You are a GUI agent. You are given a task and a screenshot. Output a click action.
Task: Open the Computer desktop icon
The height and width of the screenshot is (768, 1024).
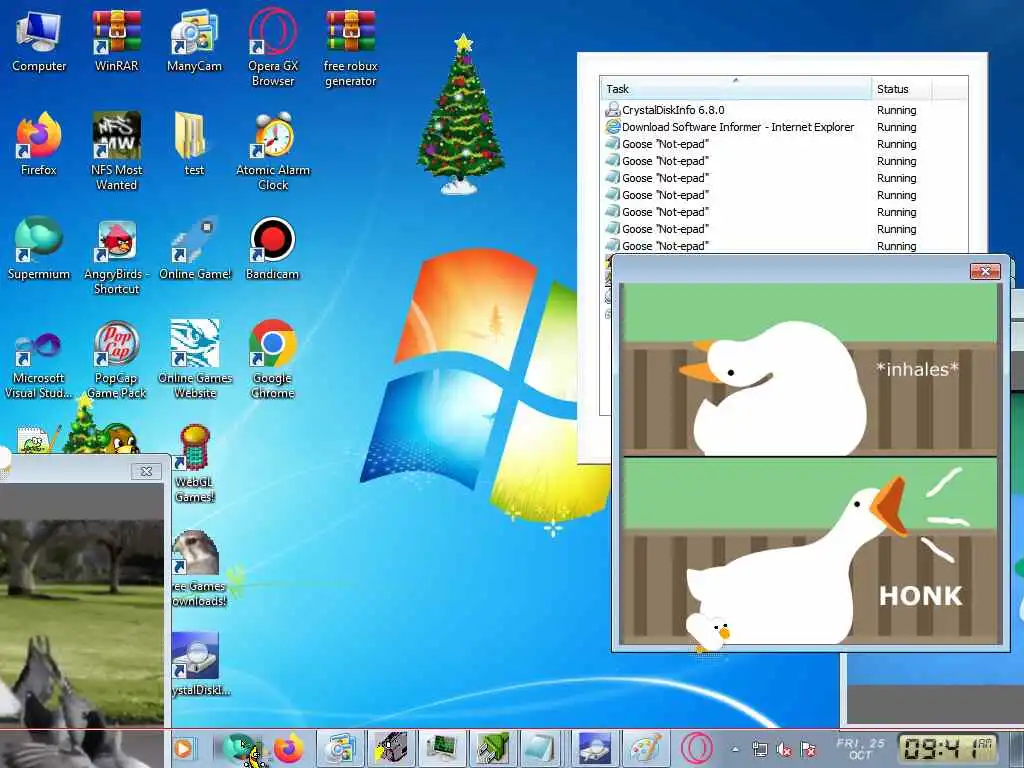(39, 42)
